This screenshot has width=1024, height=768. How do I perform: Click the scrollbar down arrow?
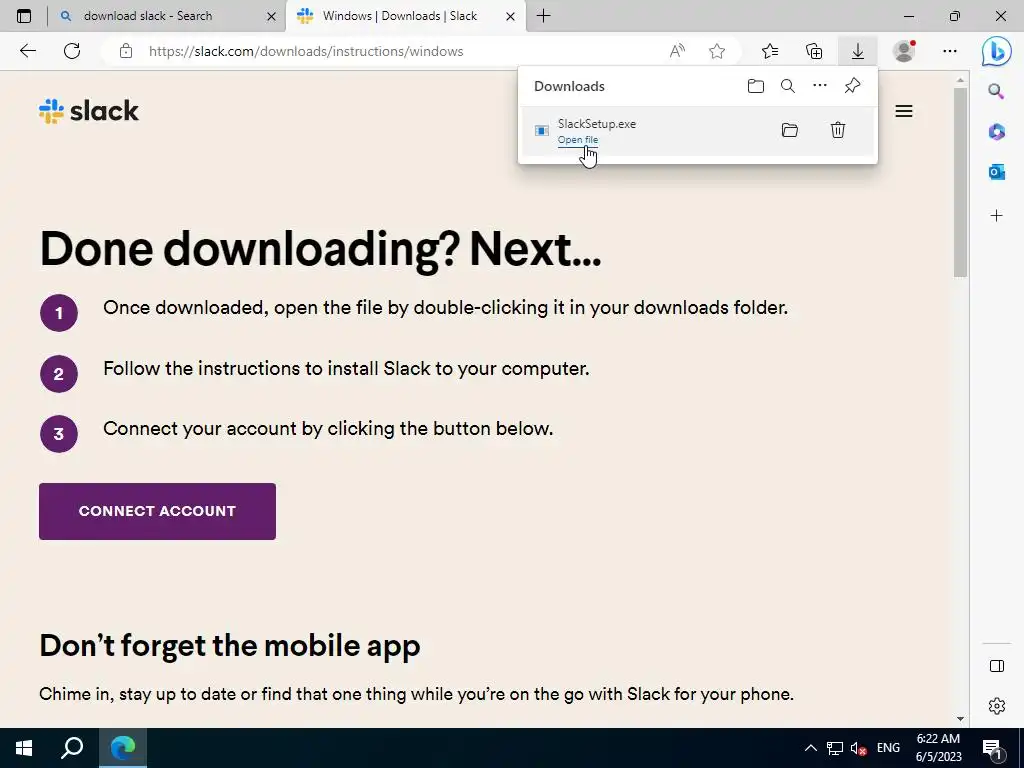click(960, 718)
